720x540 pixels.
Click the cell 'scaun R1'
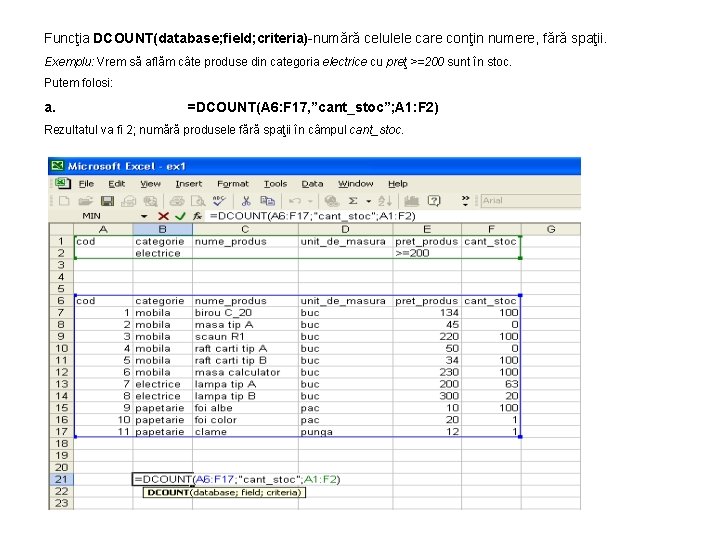tap(245, 337)
